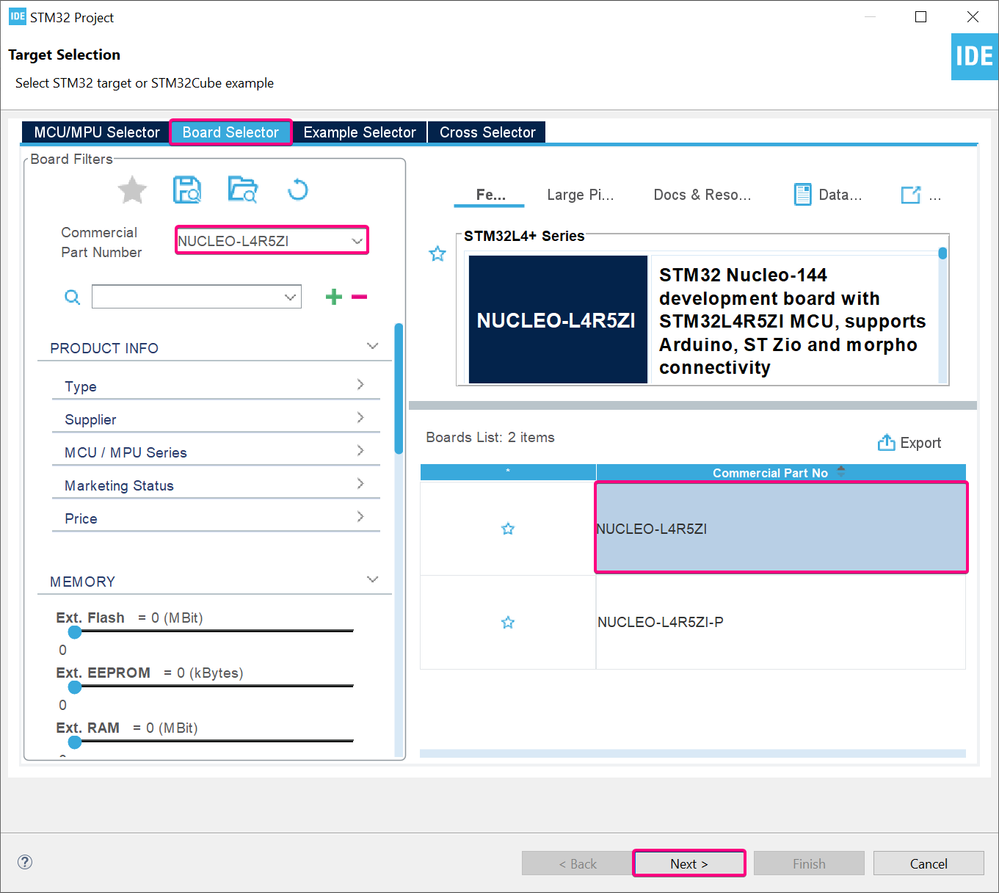Click the Next button

[x=689, y=864]
